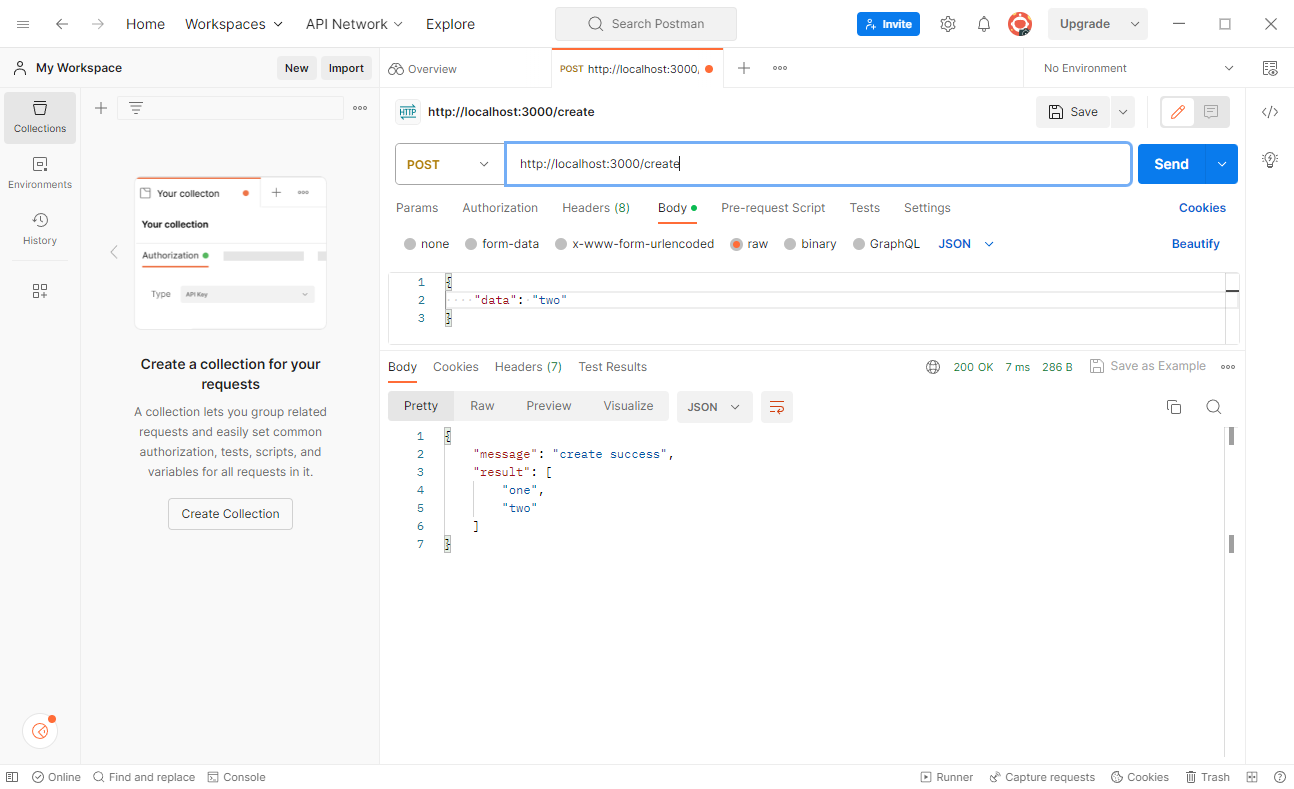Open collection options three-dot menu
This screenshot has width=1294, height=789.
(360, 108)
